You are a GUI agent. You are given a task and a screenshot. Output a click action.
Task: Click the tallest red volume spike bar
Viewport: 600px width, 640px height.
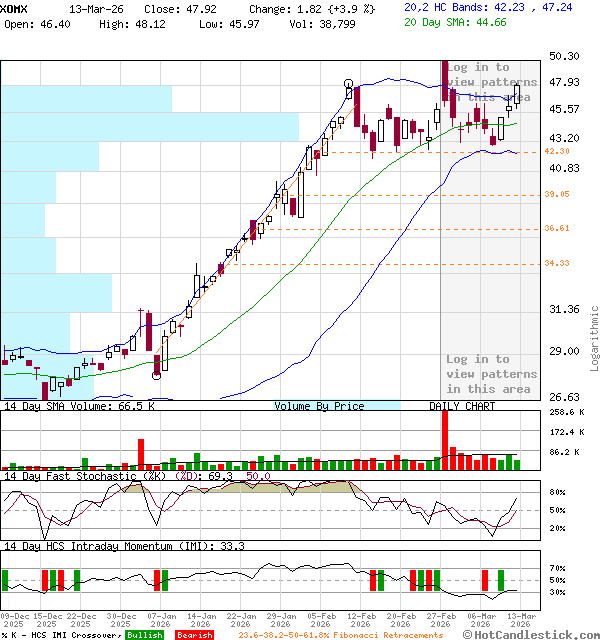tap(444, 438)
